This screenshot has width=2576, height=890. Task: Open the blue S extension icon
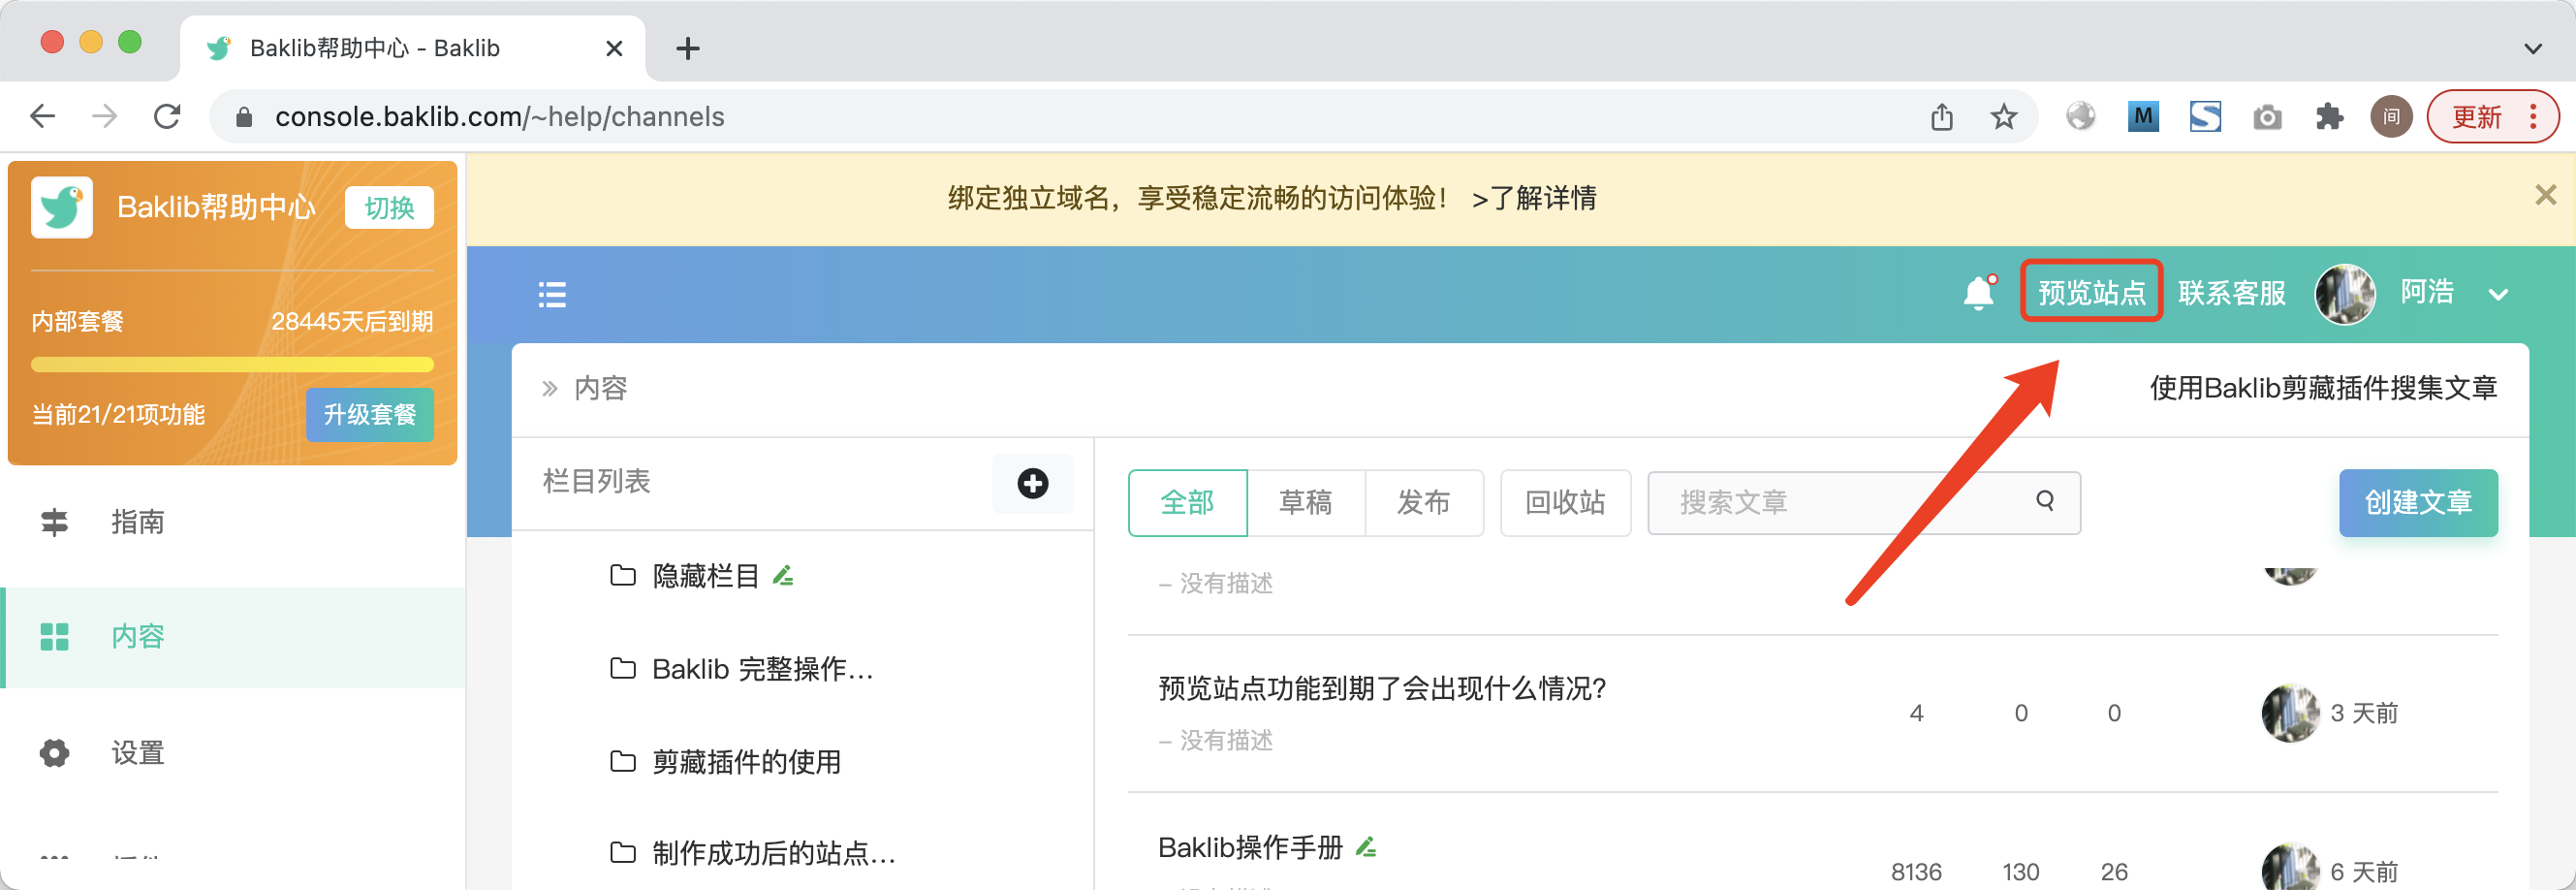pos(2205,117)
